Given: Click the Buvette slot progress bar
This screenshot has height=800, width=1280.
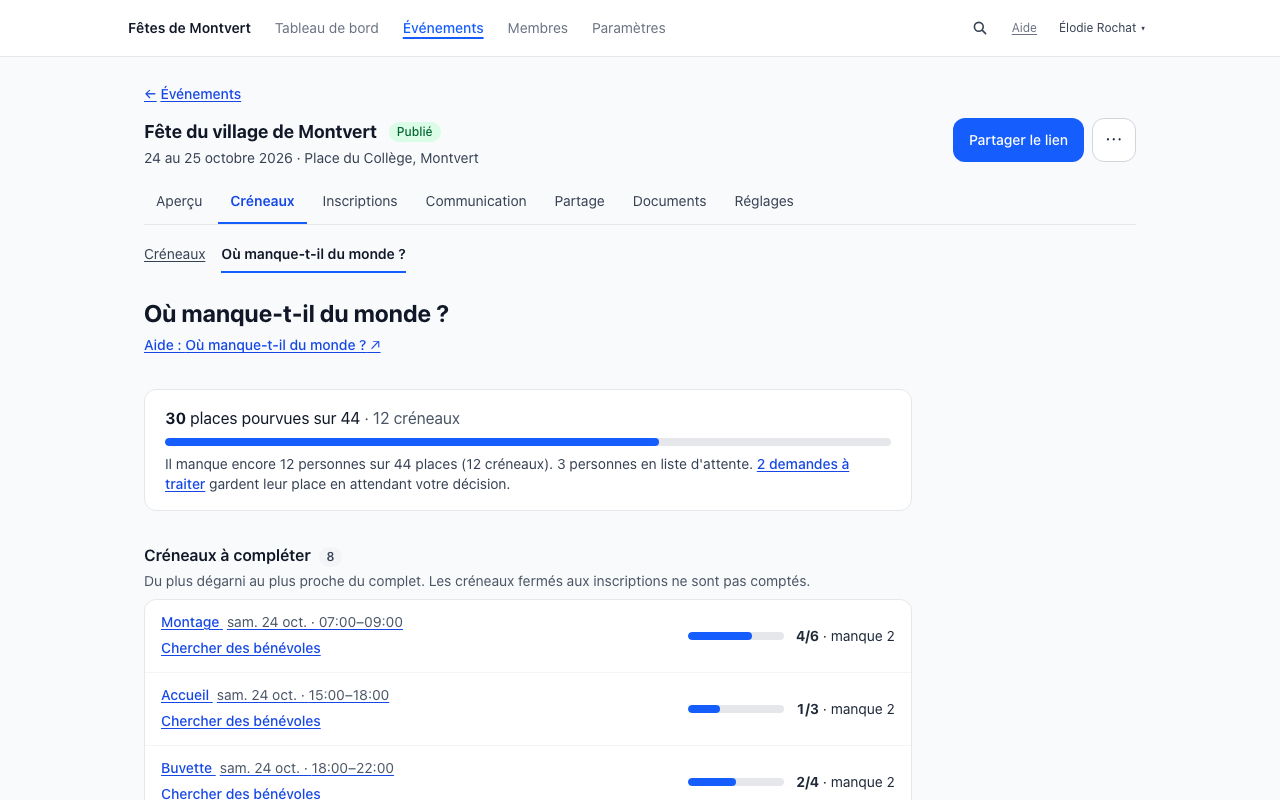Looking at the screenshot, I should (x=736, y=782).
